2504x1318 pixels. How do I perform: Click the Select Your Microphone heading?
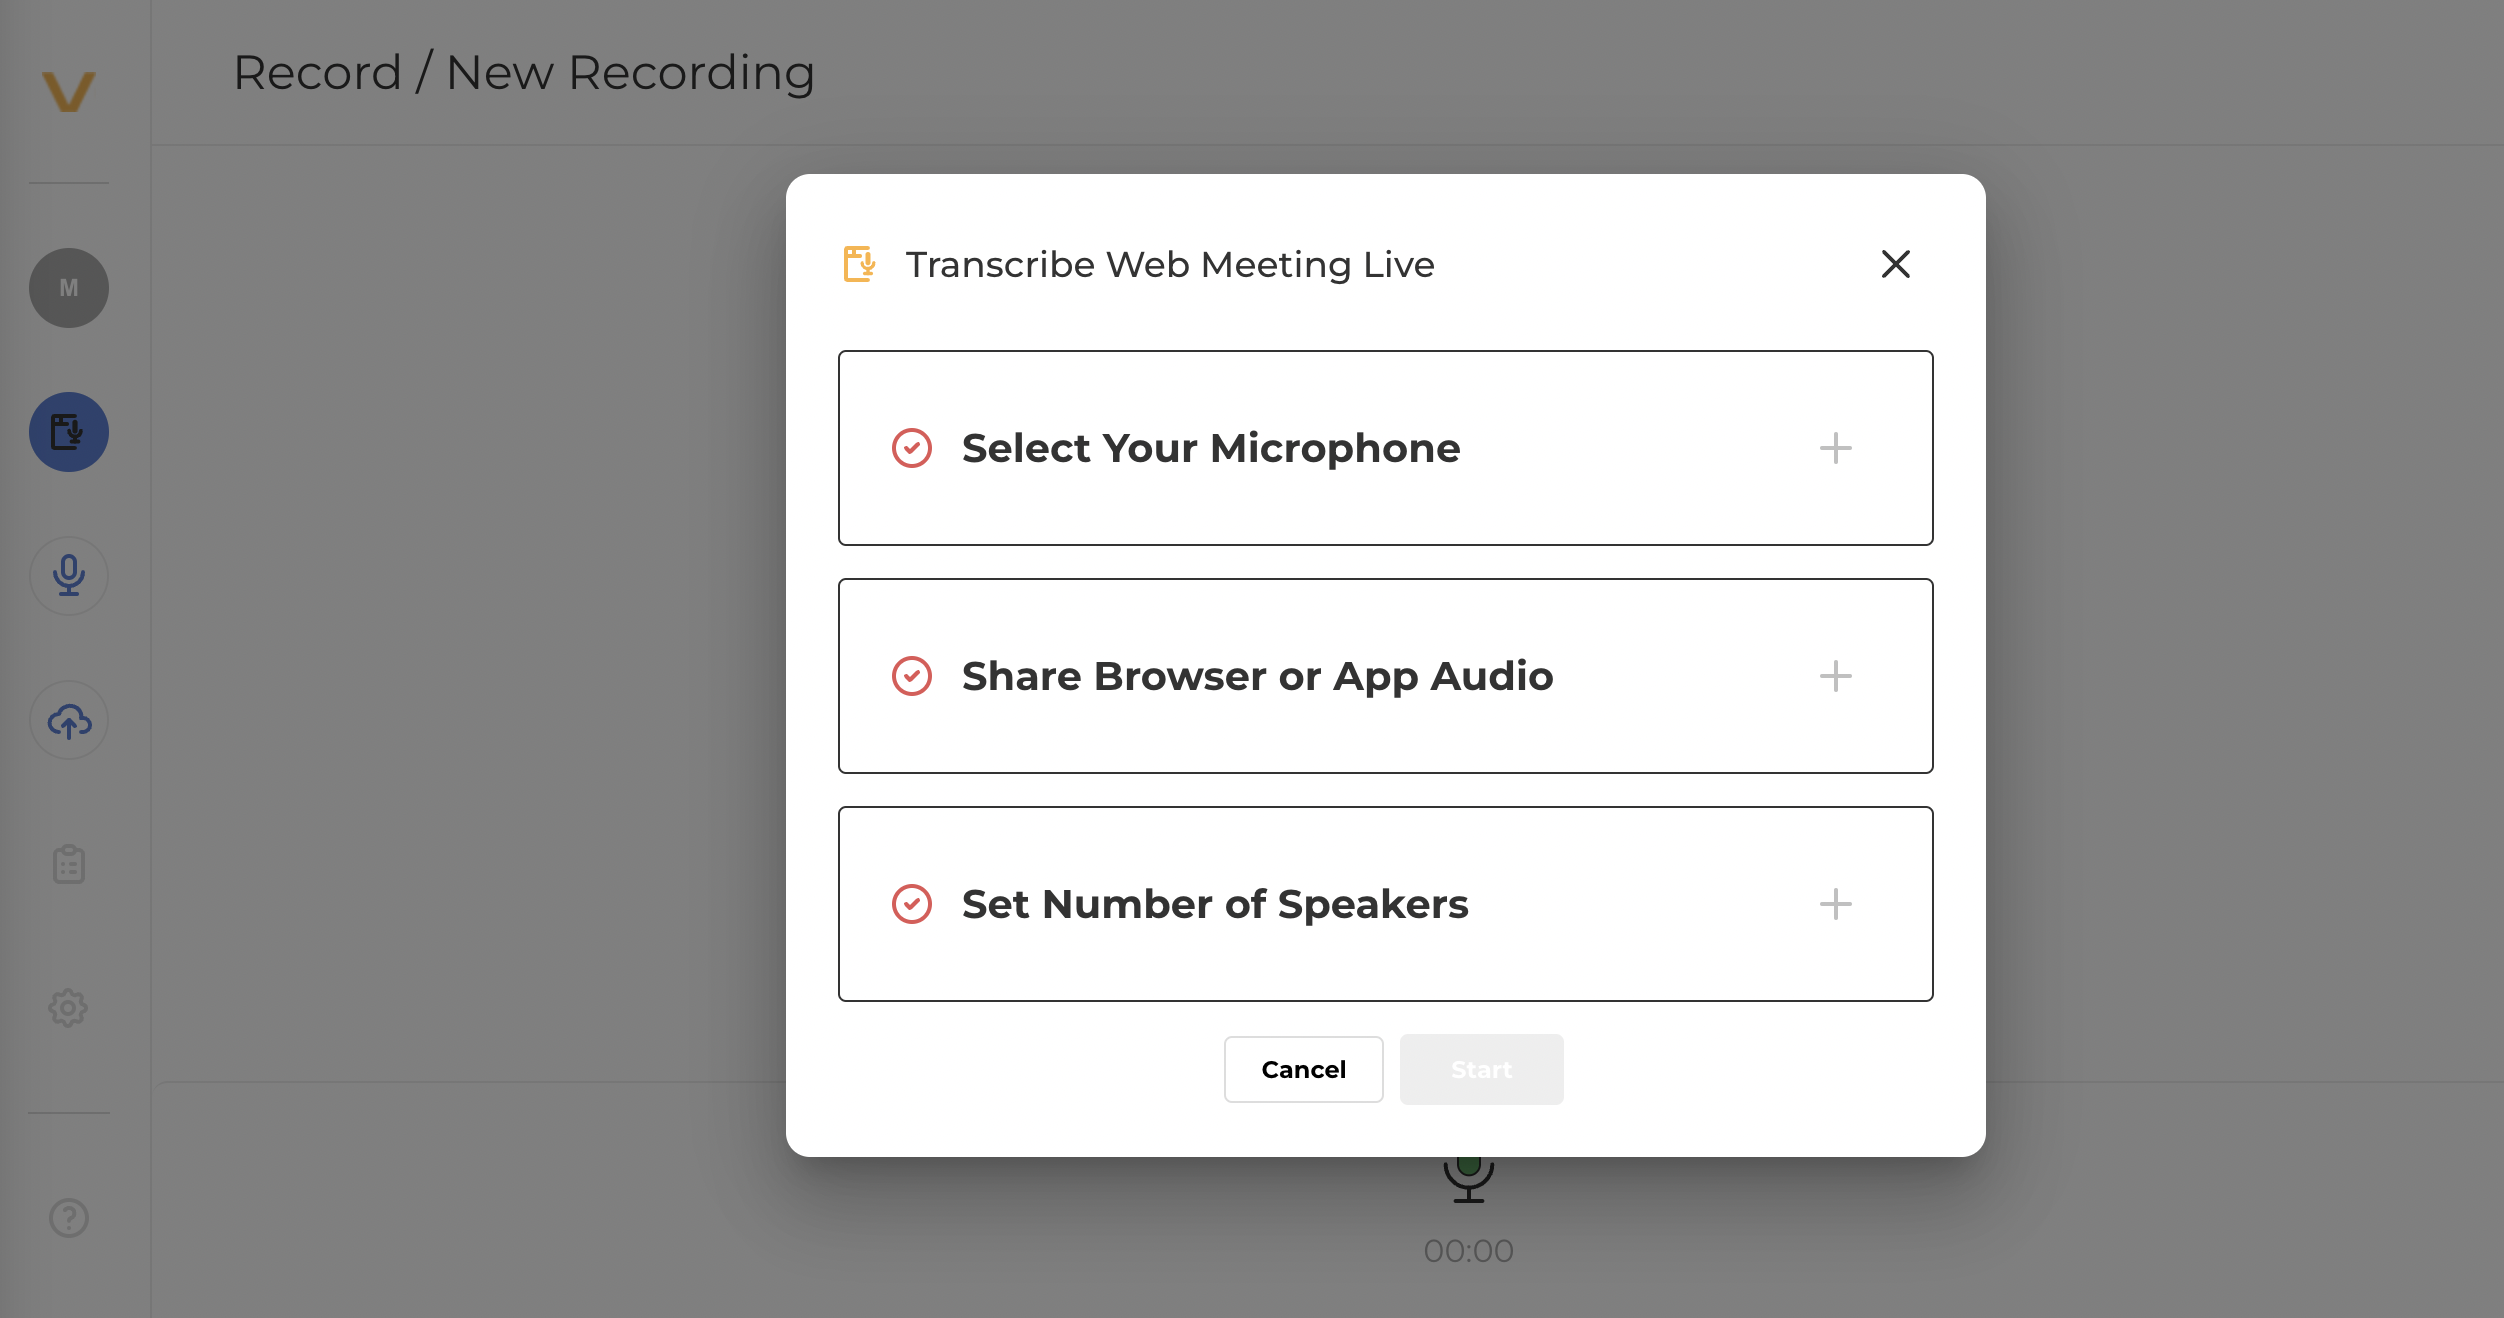1210,448
